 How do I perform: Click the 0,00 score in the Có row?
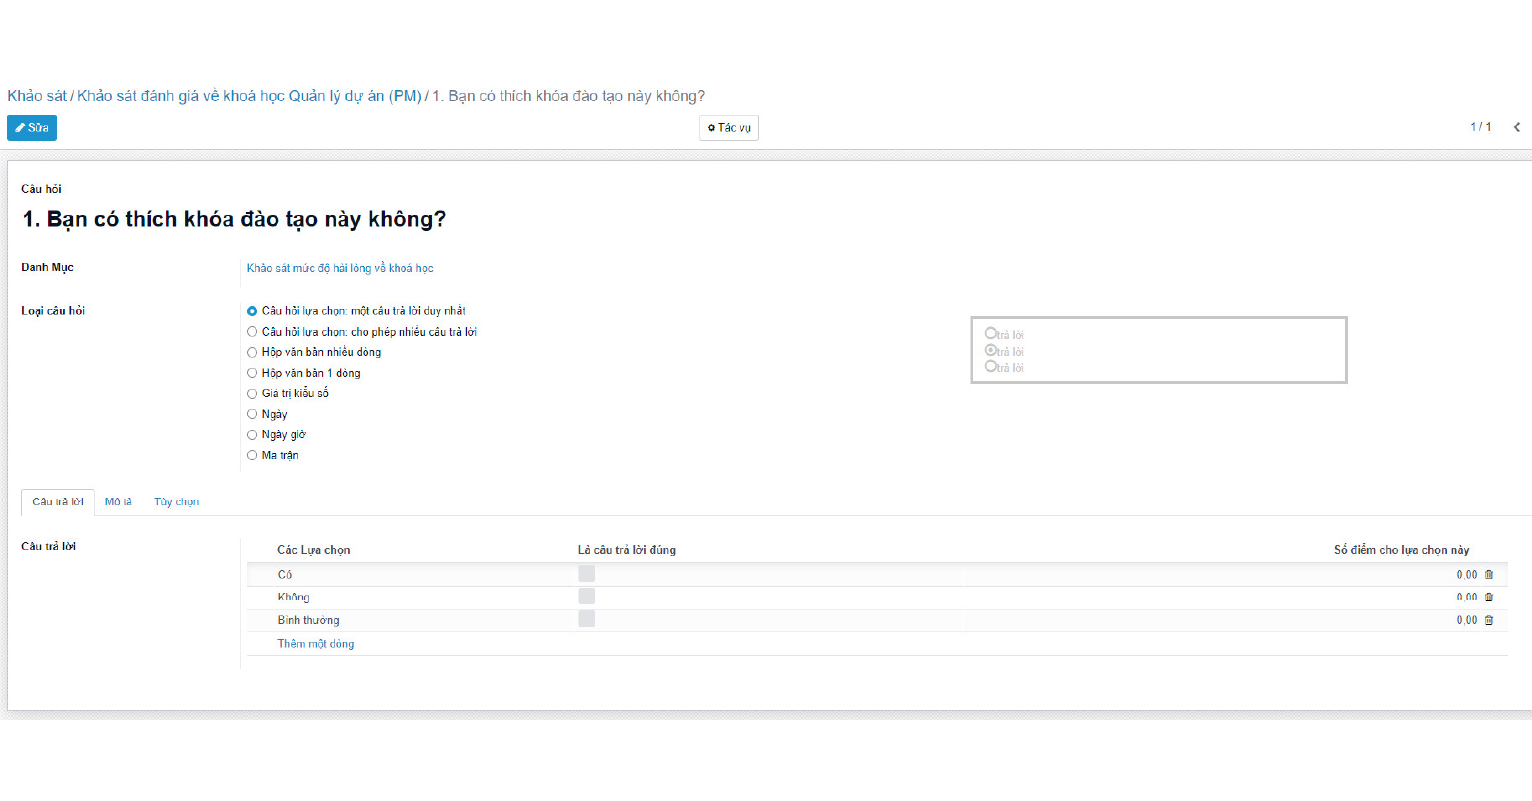pos(1466,575)
